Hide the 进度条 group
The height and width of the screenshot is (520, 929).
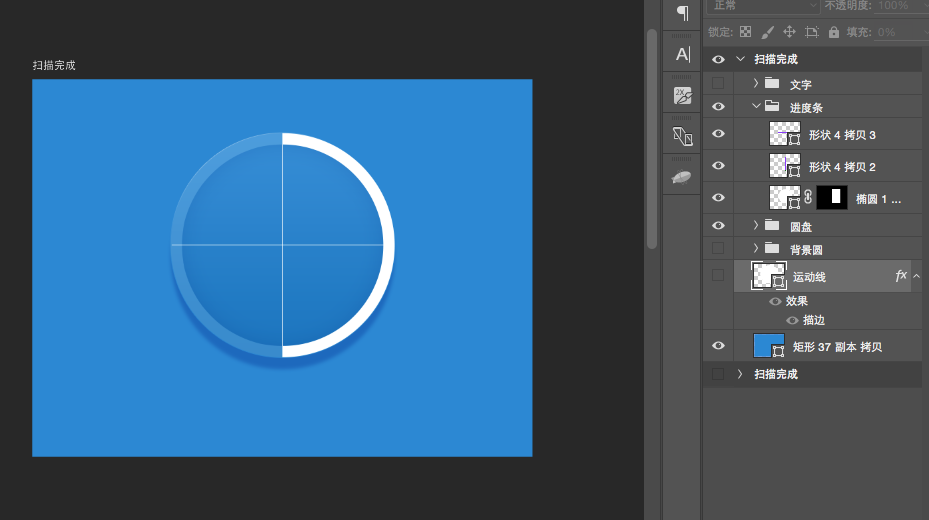[718, 107]
